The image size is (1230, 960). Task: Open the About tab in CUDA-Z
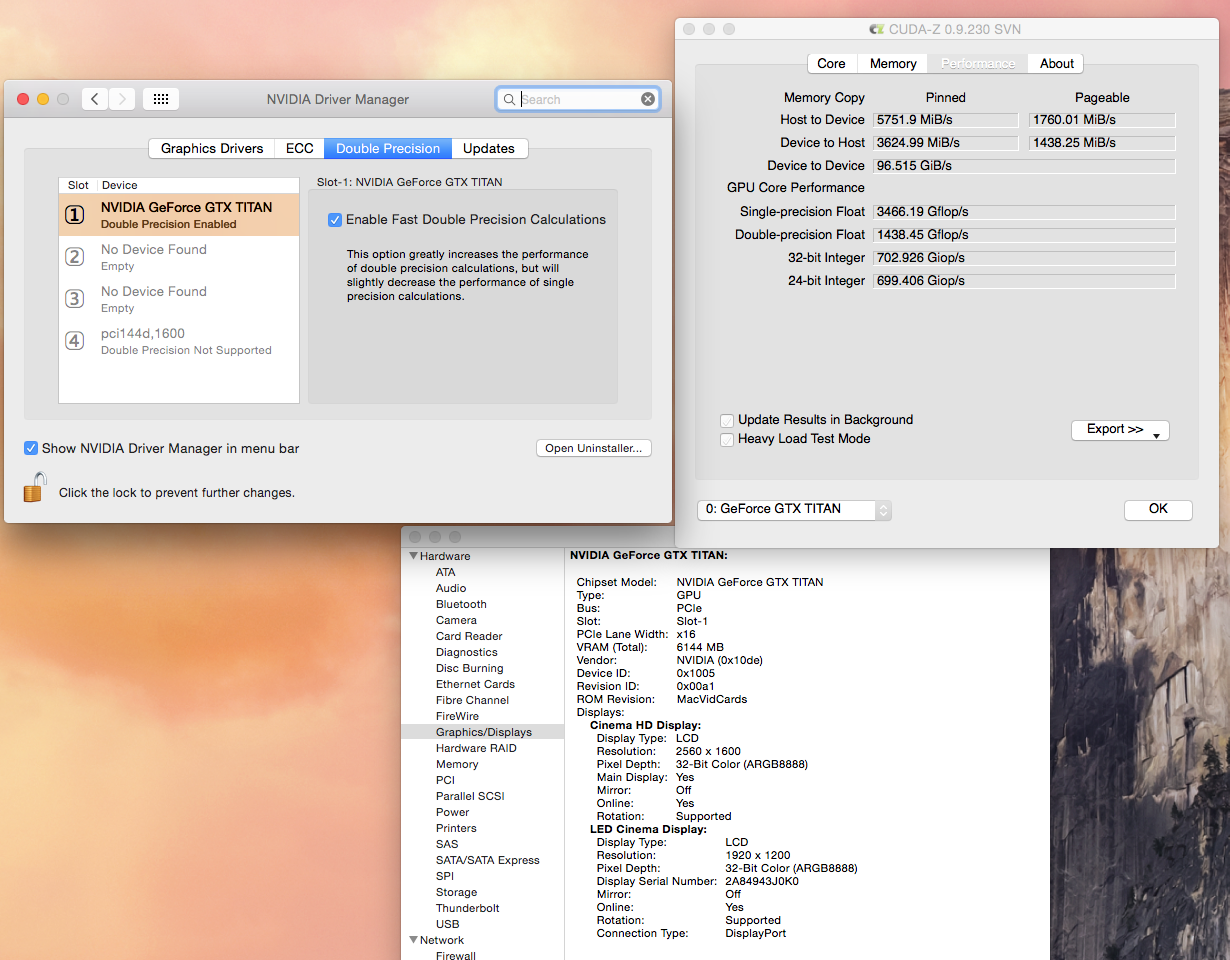point(1056,63)
